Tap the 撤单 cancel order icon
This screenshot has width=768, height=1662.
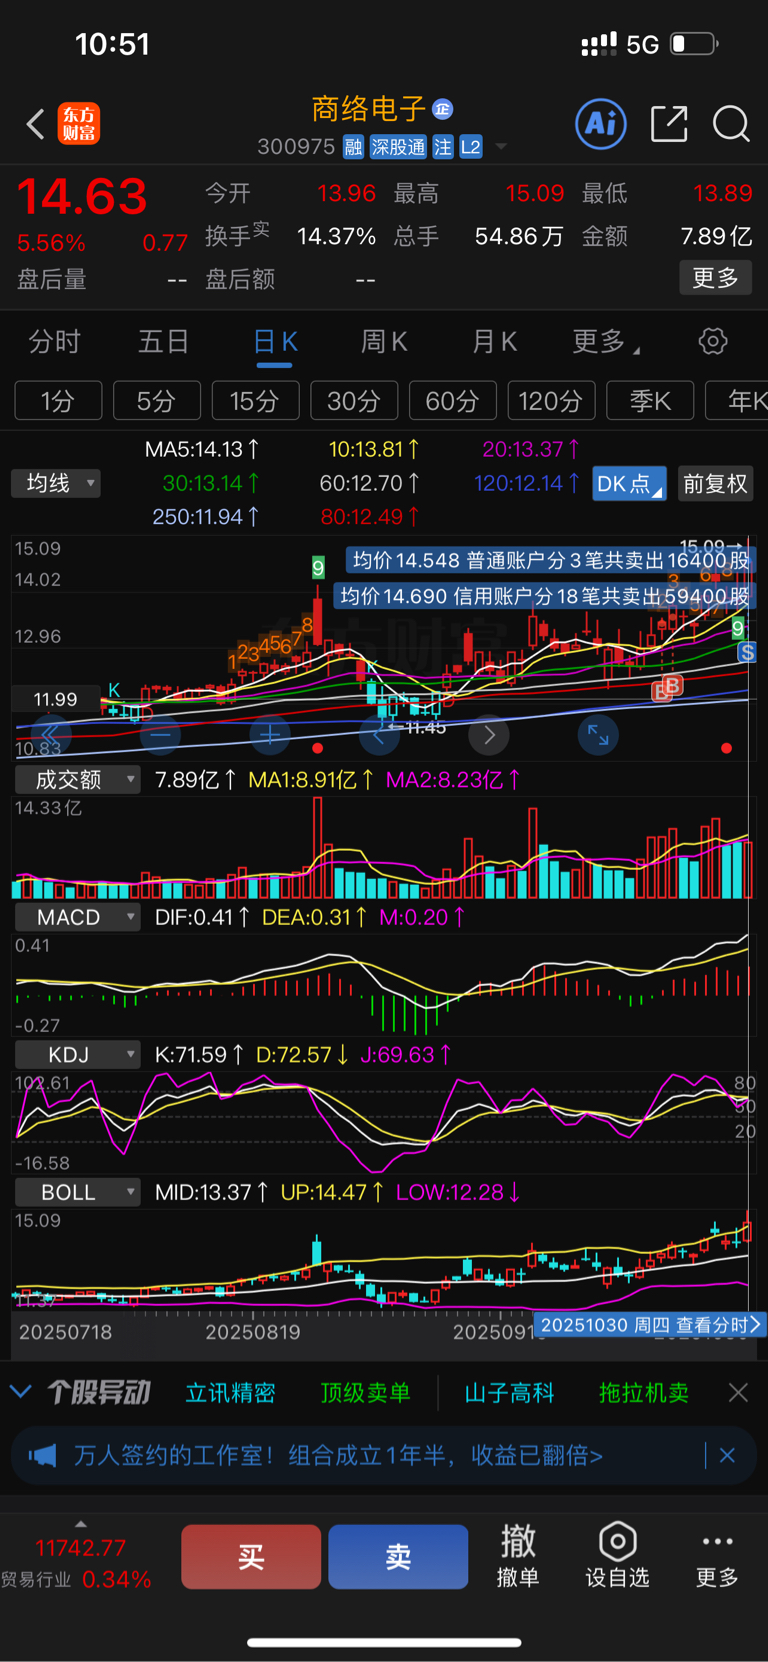coord(518,1555)
